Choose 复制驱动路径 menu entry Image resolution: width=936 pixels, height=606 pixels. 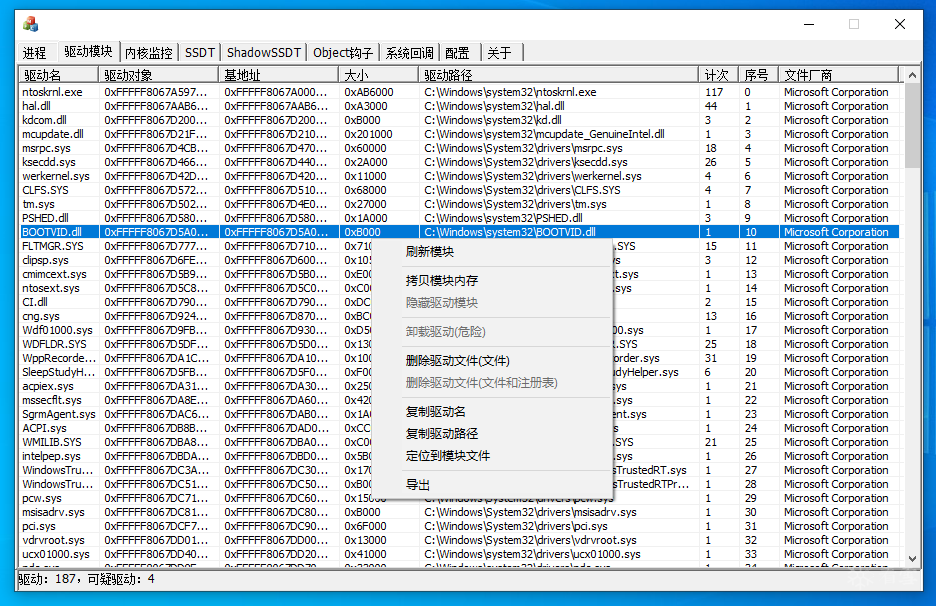(492, 434)
